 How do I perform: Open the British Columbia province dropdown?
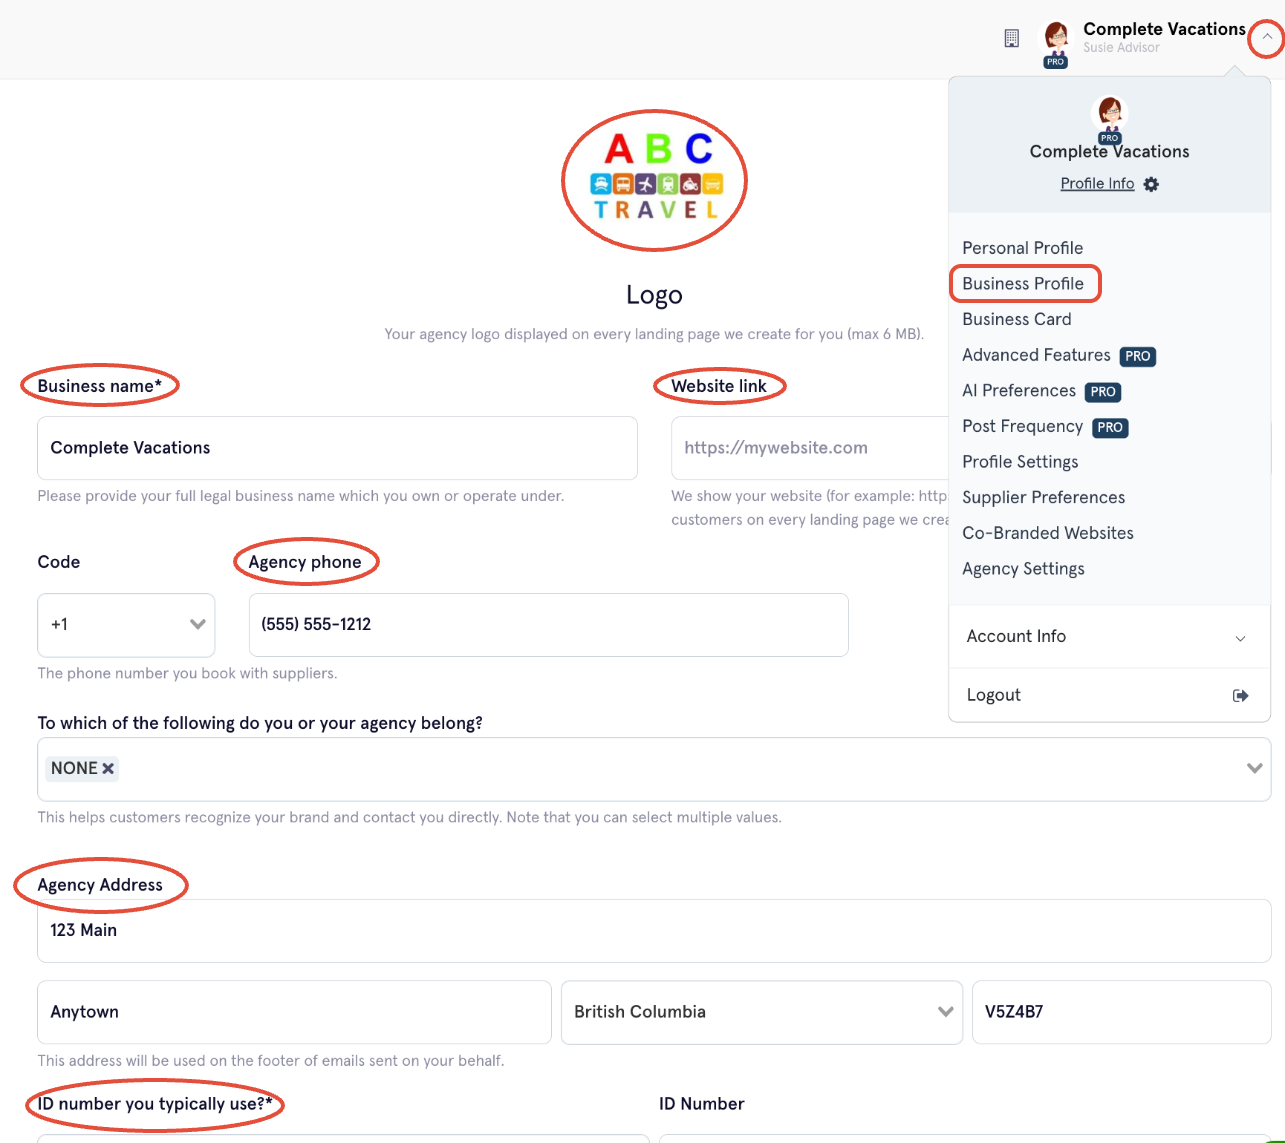tap(762, 1012)
